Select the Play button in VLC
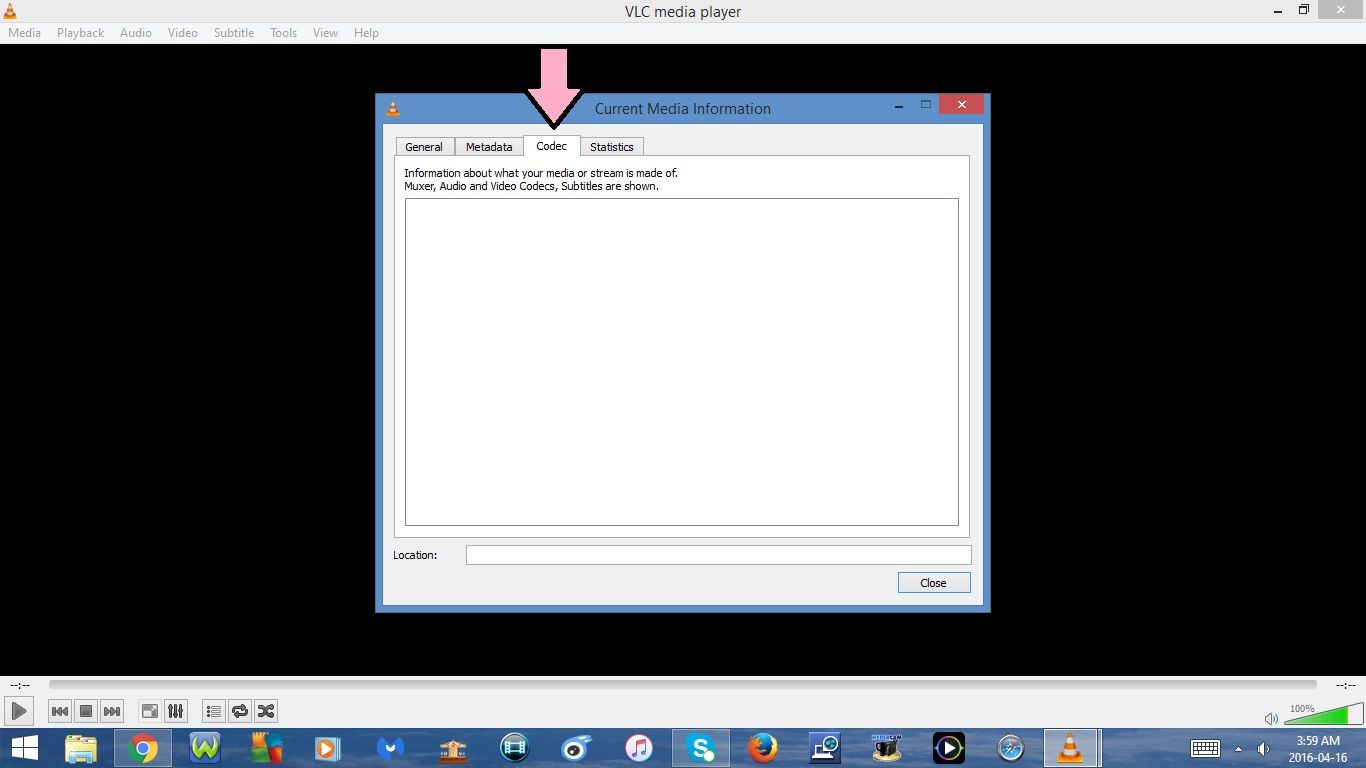The width and height of the screenshot is (1366, 768). pos(18,710)
